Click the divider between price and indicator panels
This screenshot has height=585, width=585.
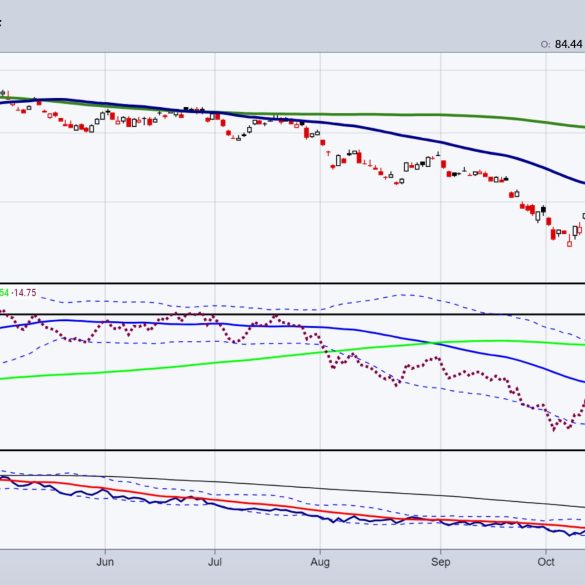[292, 284]
